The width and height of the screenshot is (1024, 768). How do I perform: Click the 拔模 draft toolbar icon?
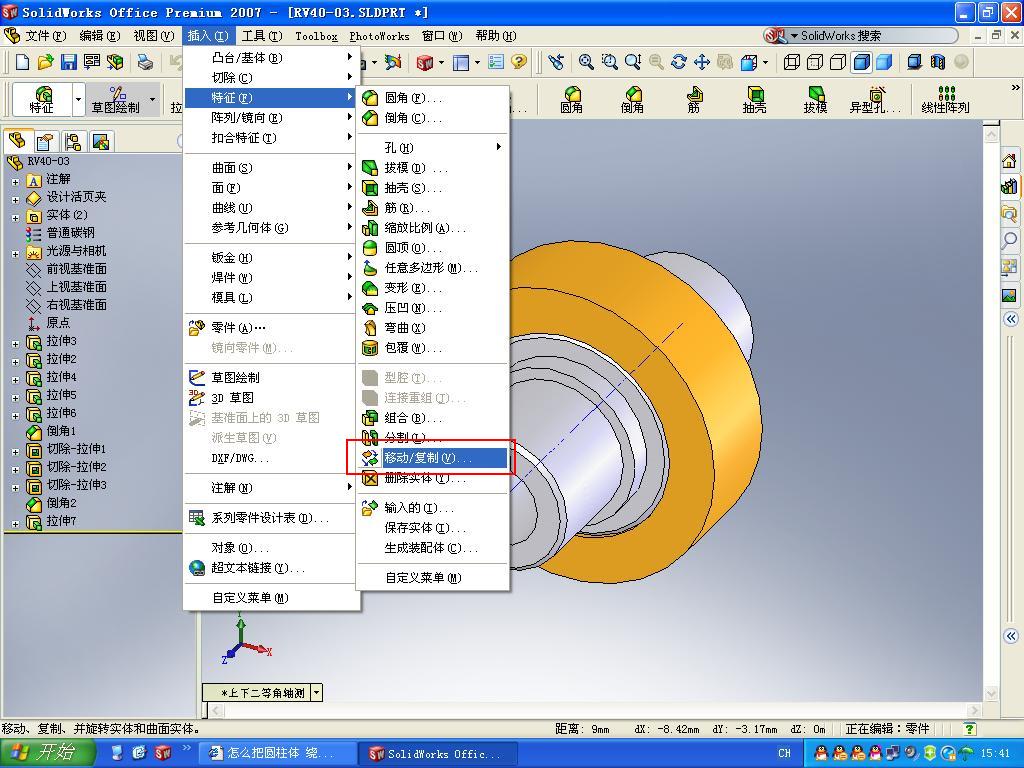tap(815, 100)
